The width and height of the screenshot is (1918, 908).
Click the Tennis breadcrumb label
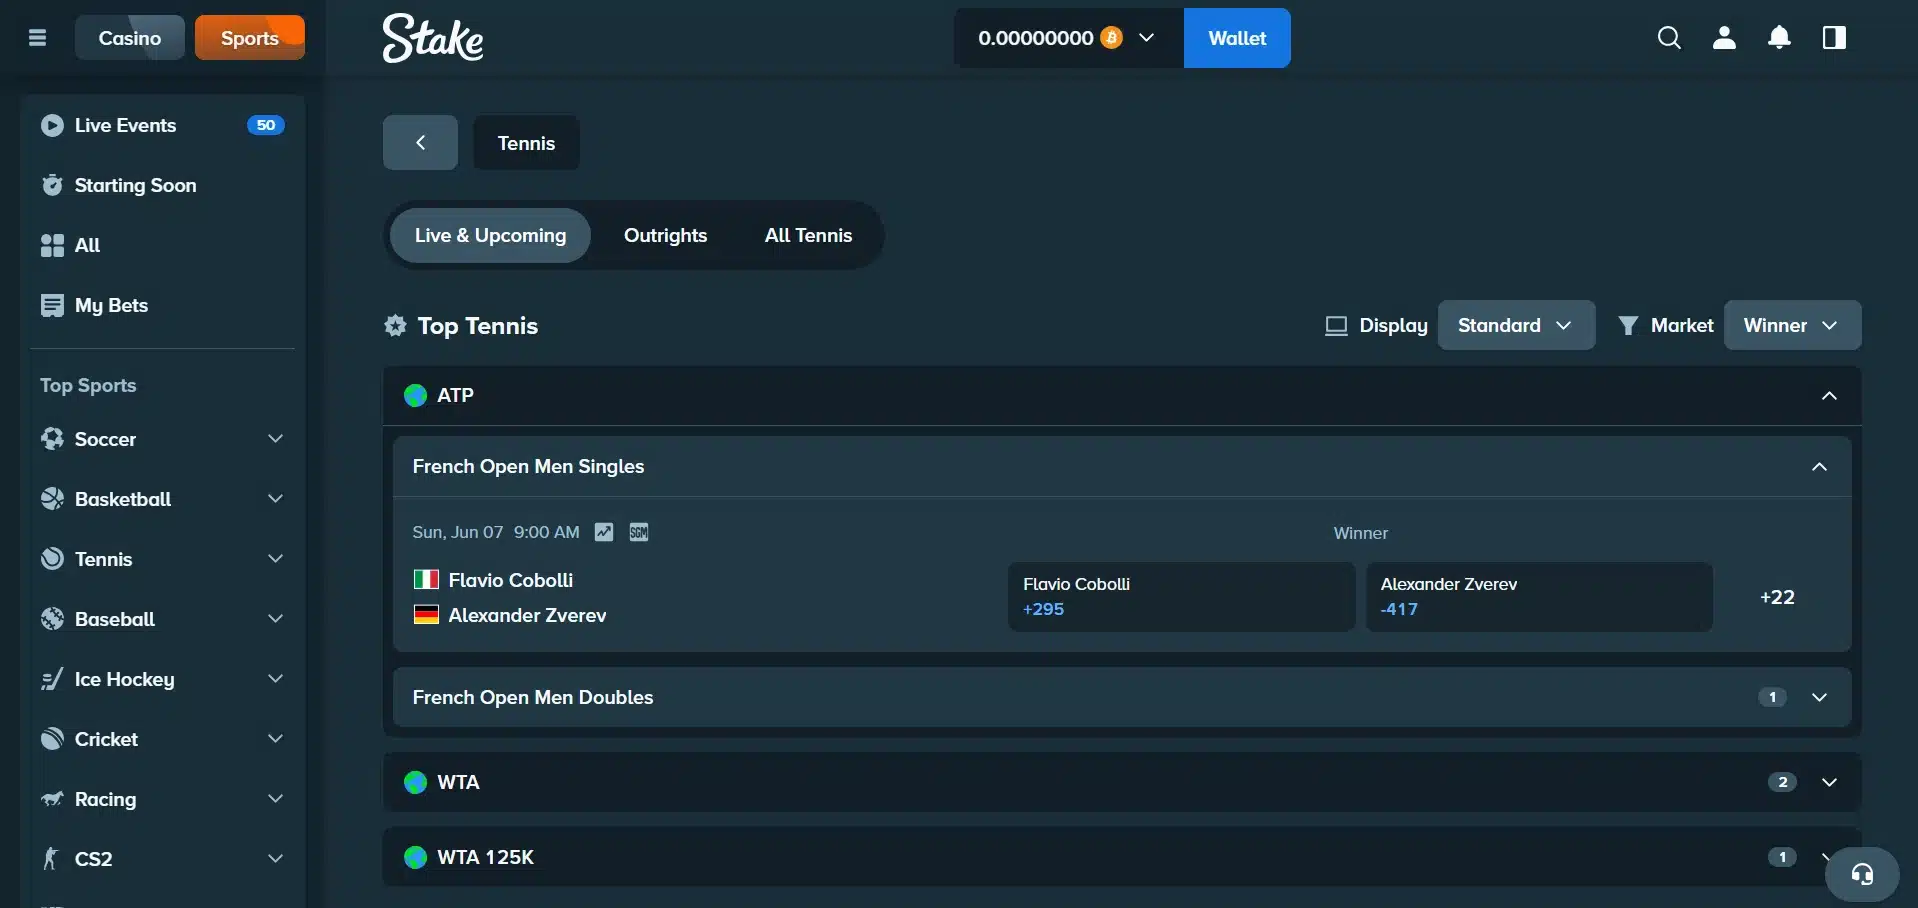point(526,143)
